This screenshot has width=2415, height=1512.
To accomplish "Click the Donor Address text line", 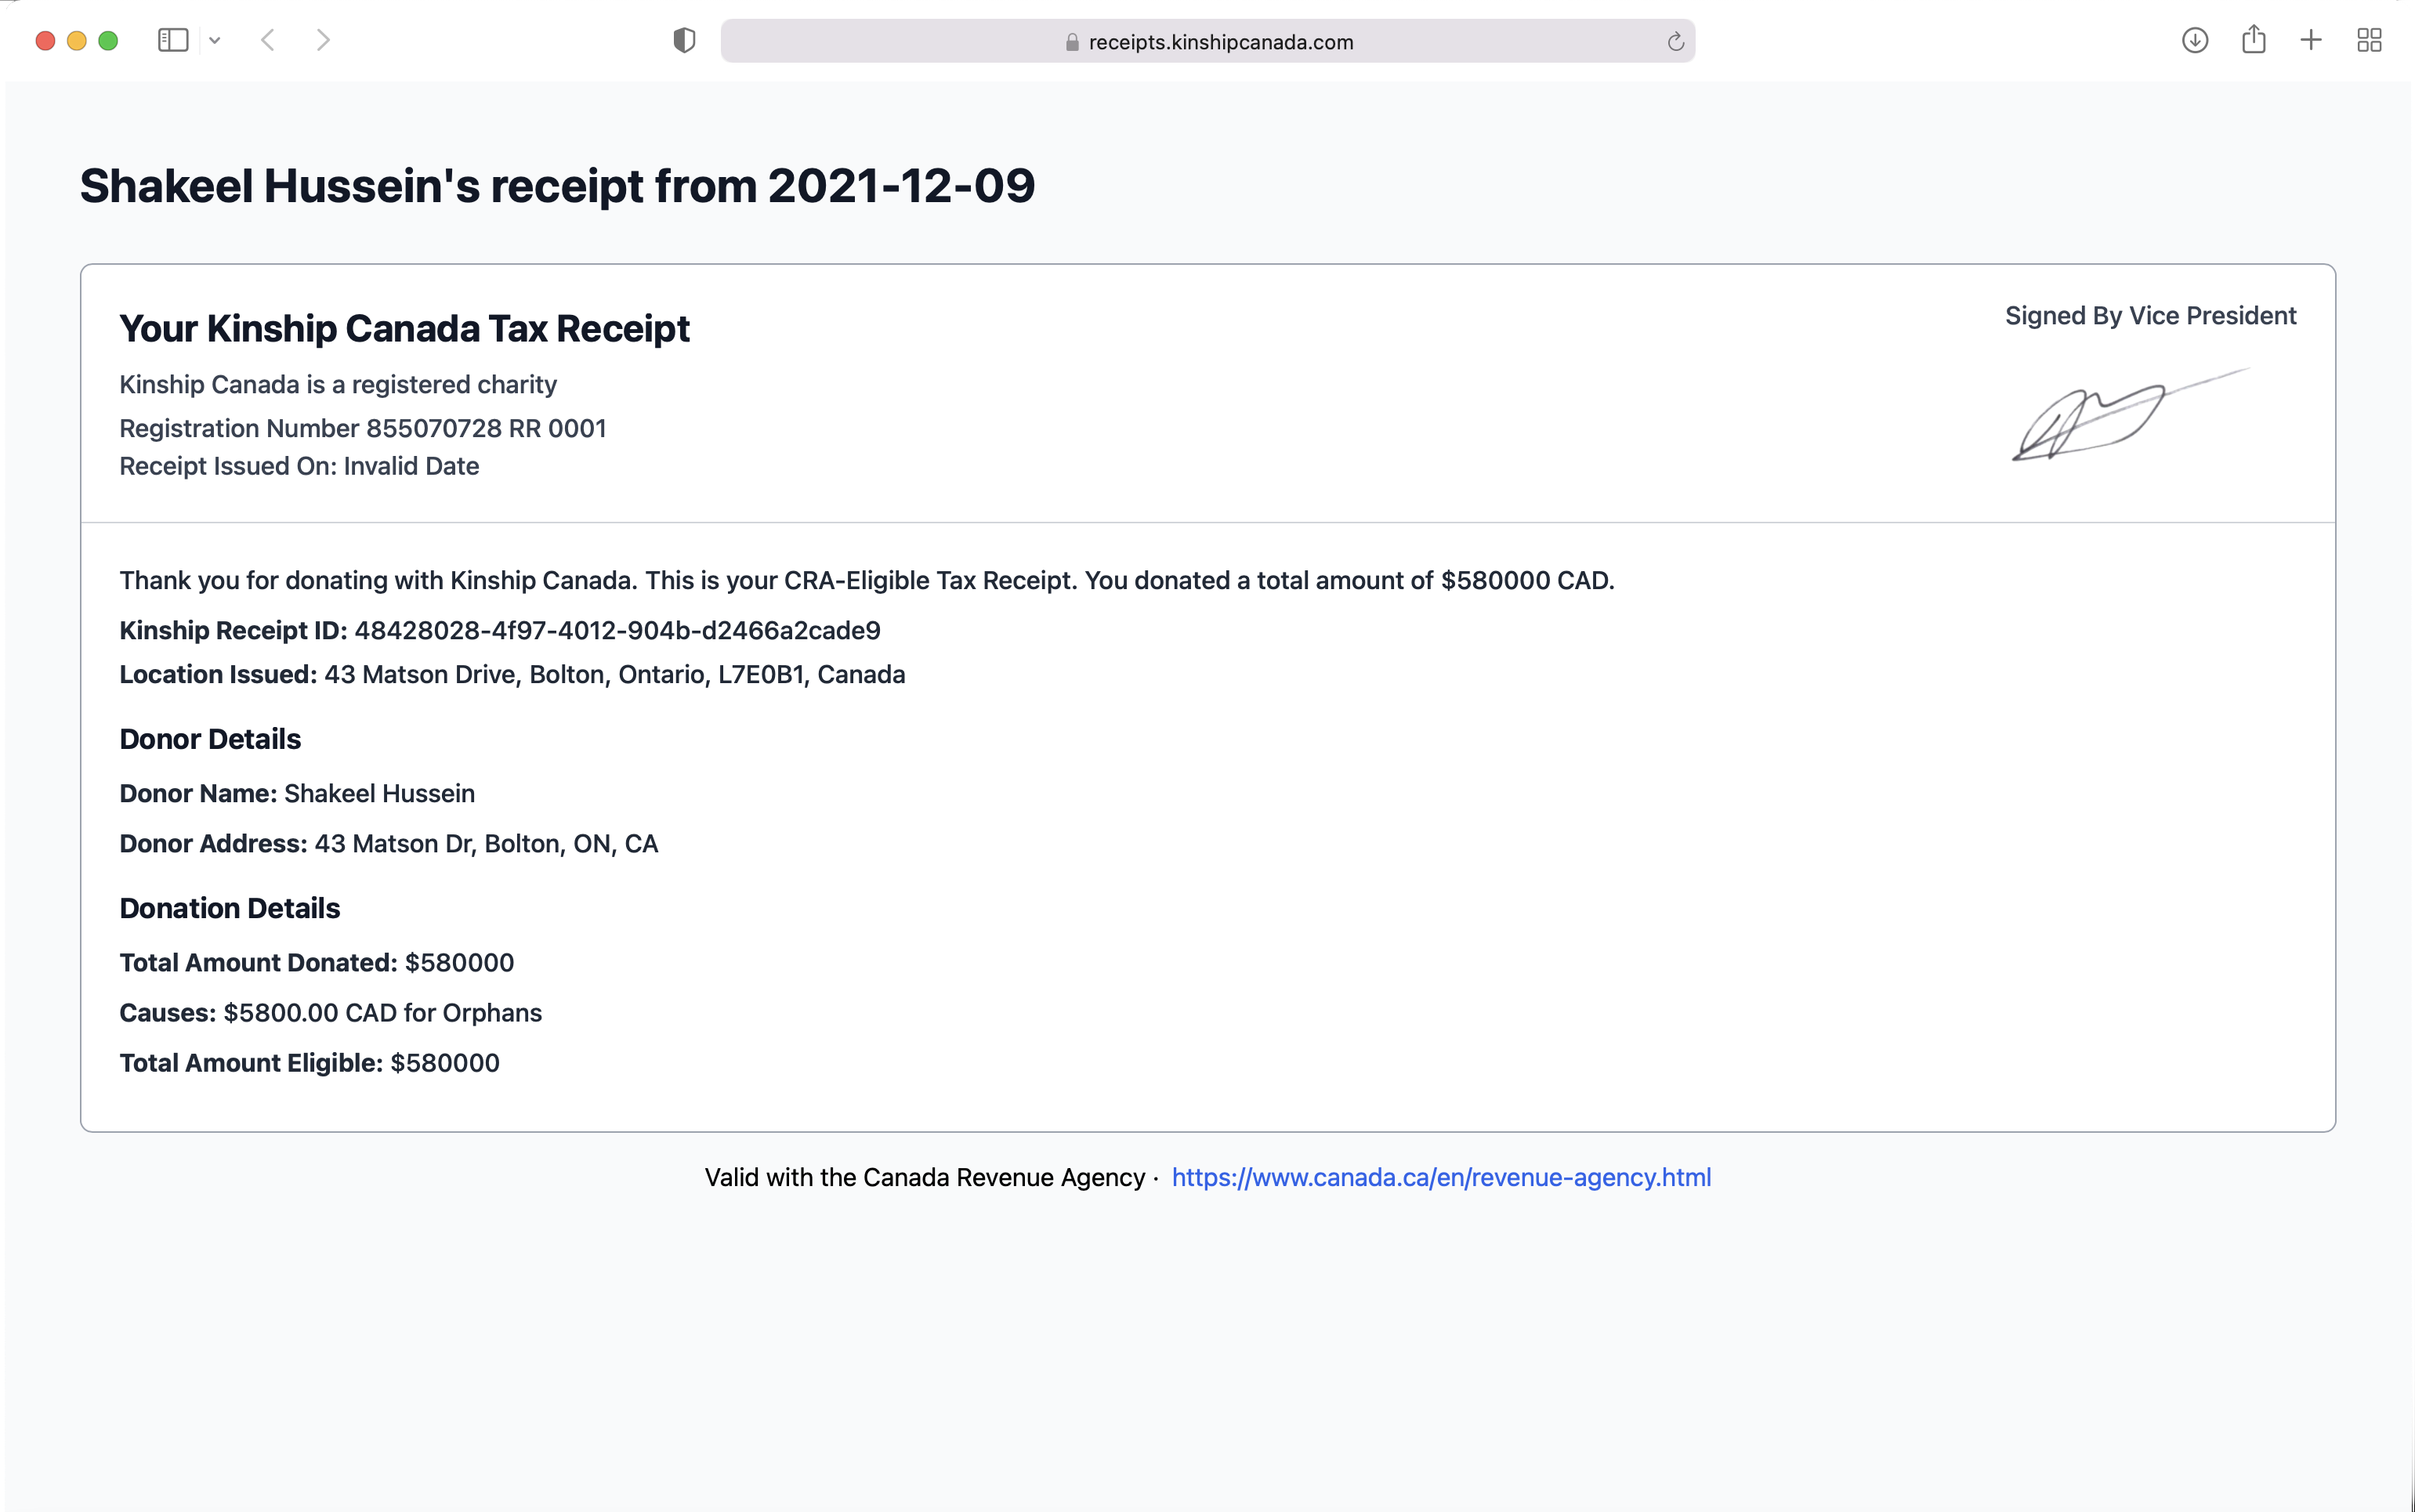I will 388,844.
